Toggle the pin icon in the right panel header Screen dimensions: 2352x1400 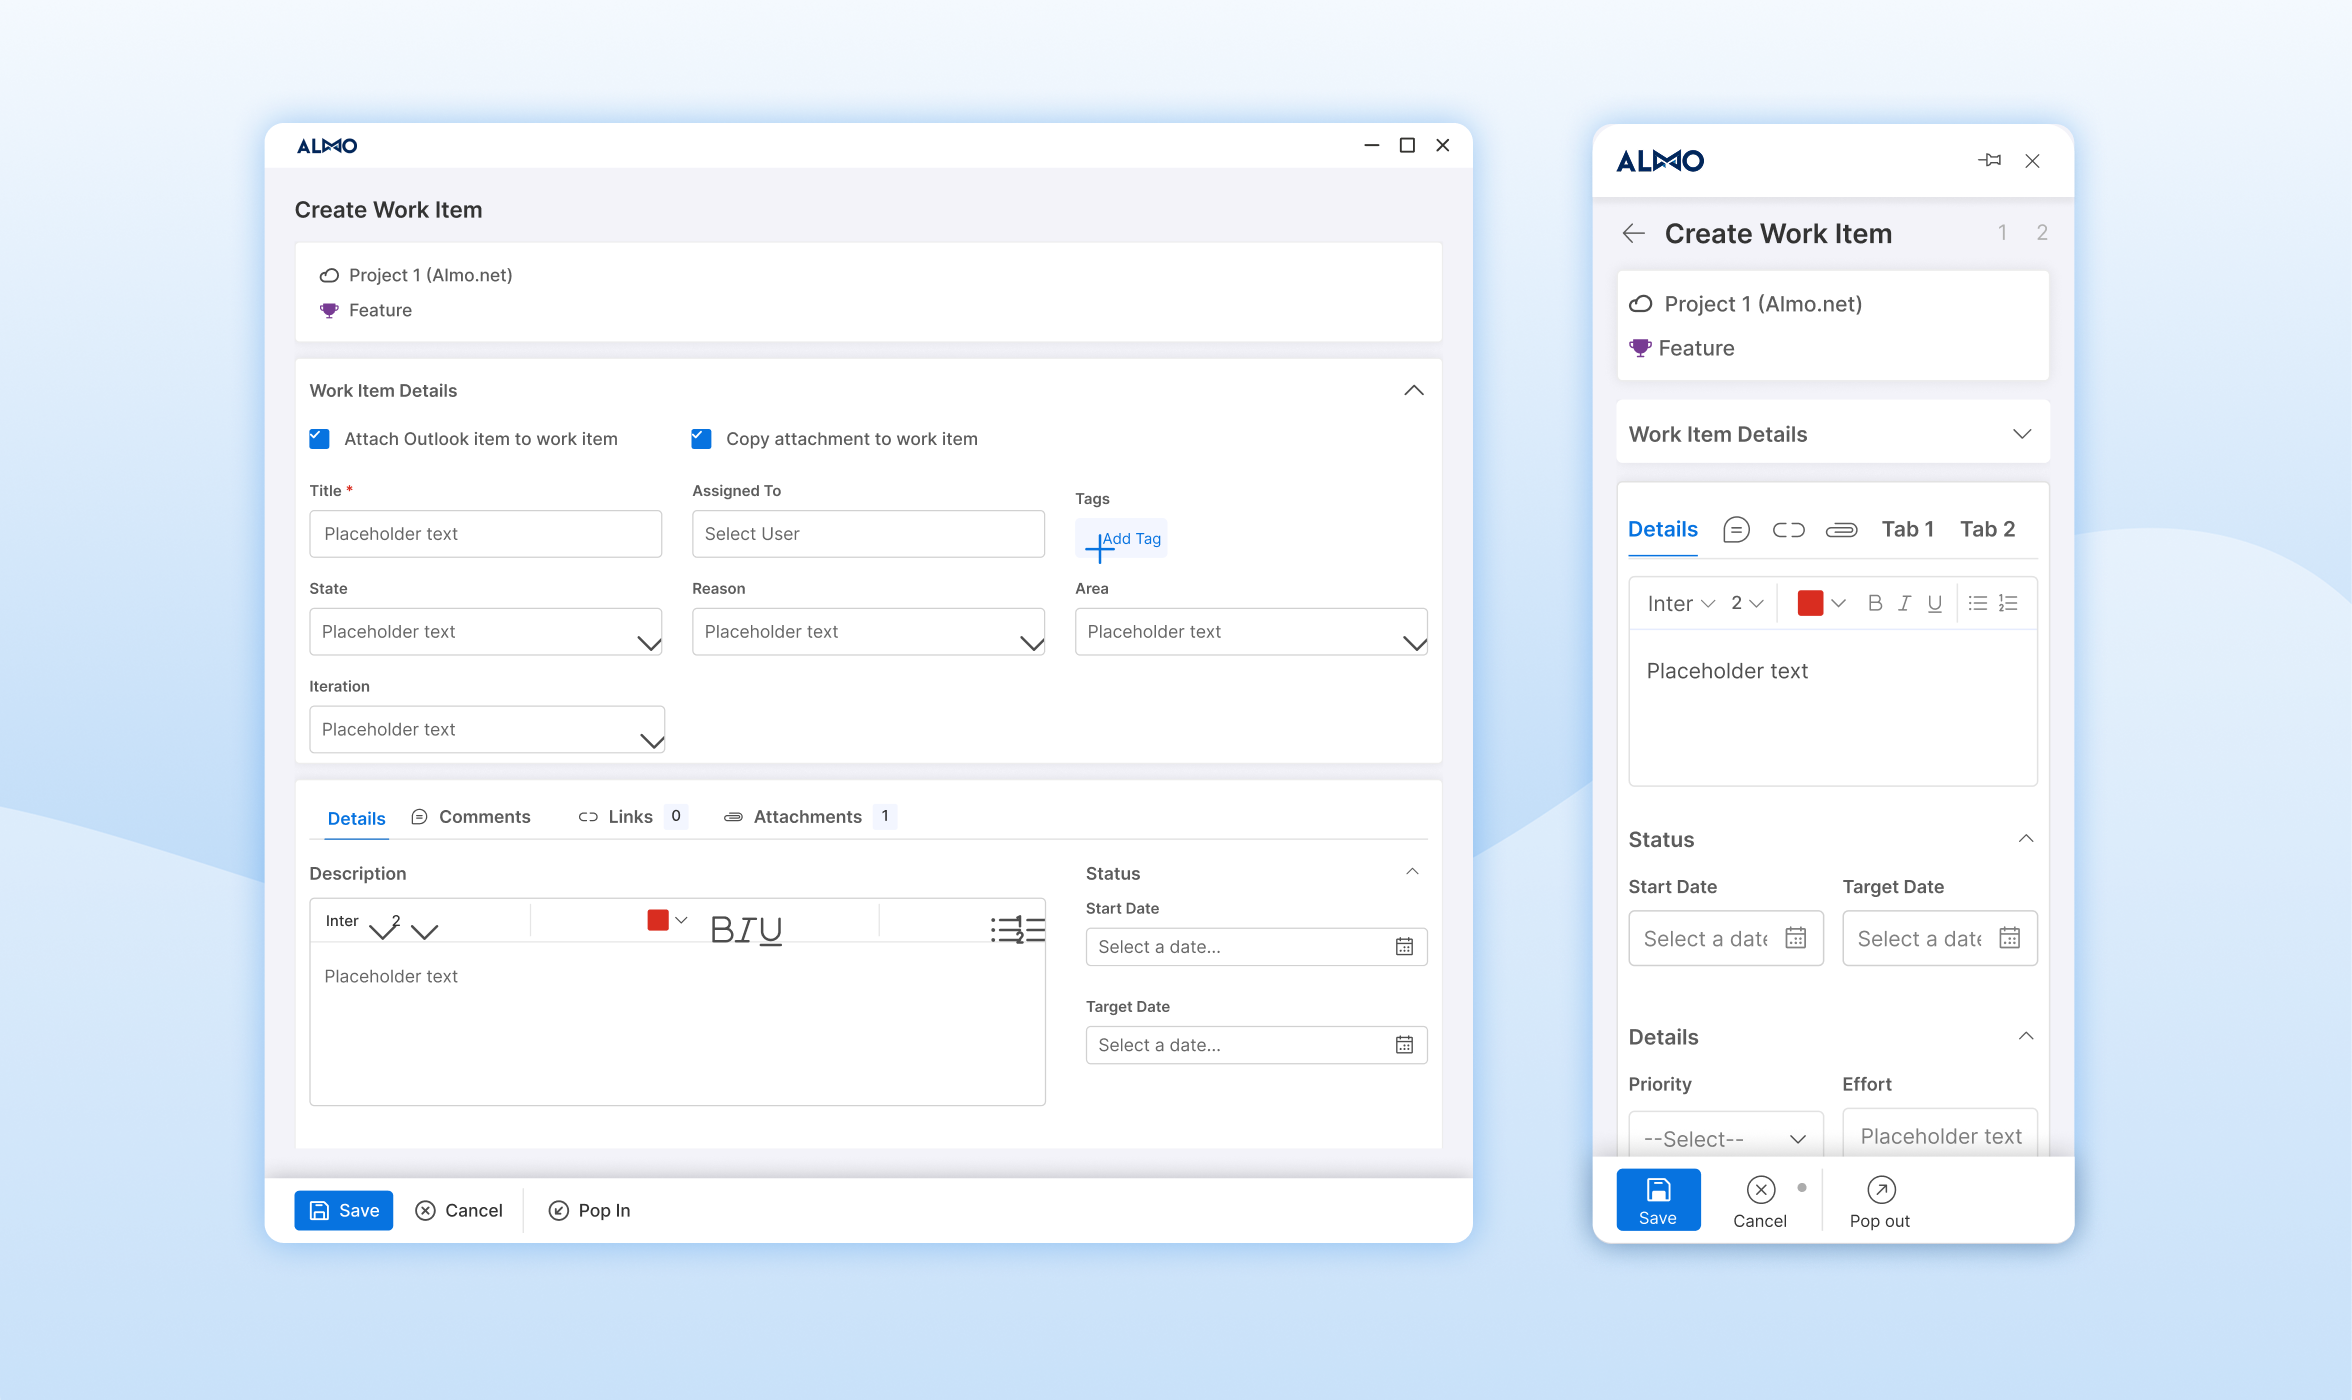click(1990, 160)
